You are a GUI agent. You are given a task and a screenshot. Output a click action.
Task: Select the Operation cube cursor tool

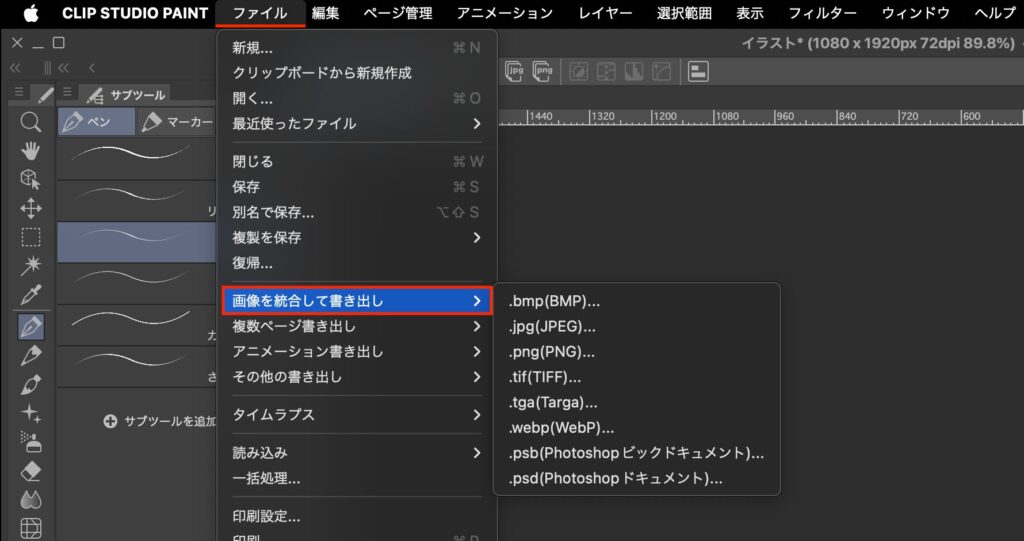click(x=31, y=180)
